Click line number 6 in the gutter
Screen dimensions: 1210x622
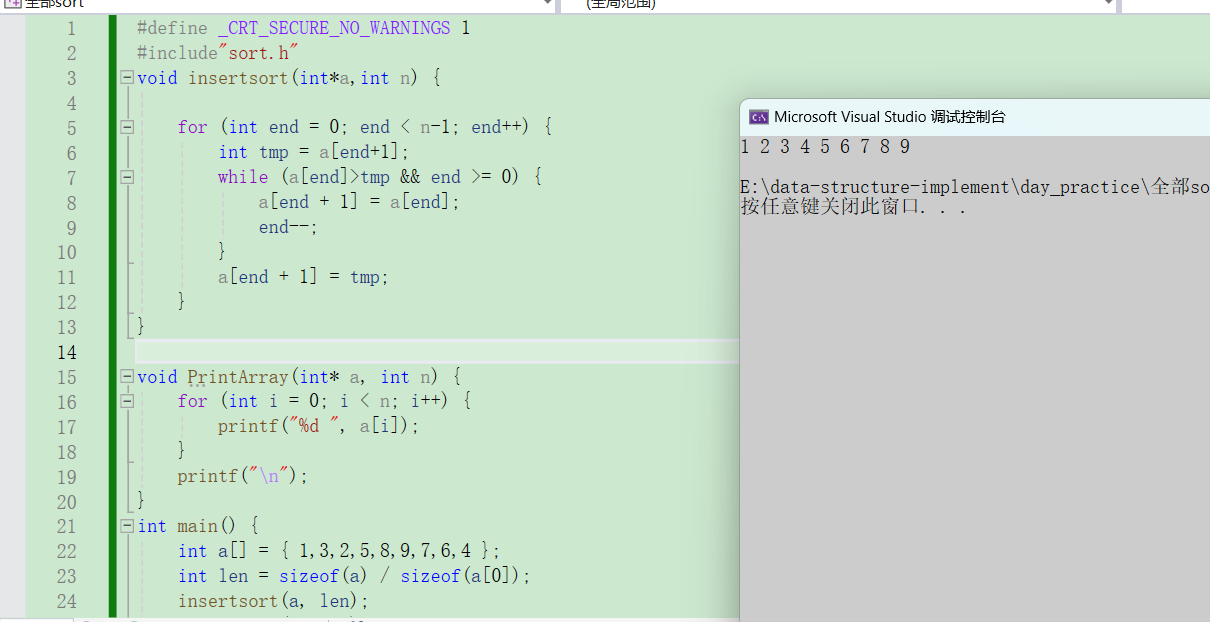pyautogui.click(x=71, y=153)
